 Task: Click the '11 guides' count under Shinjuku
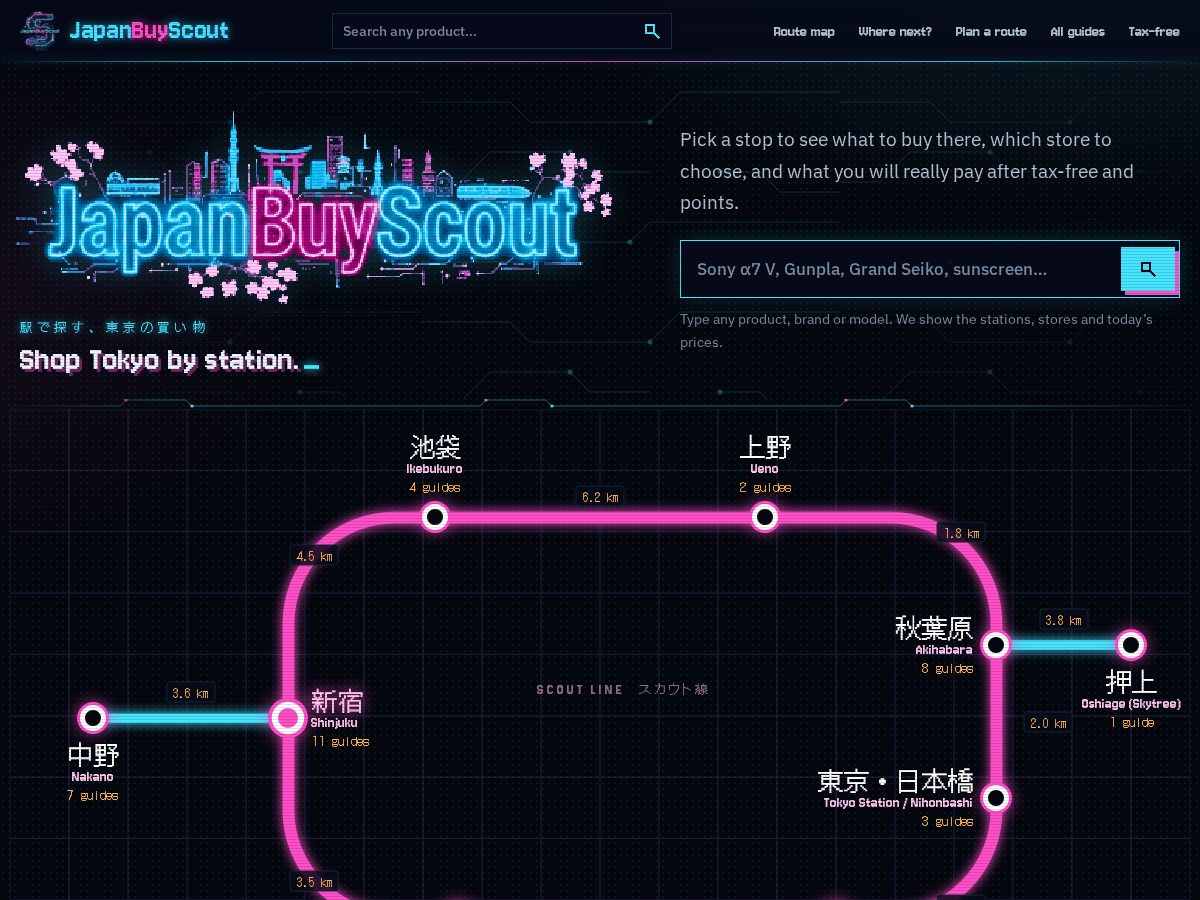(340, 741)
